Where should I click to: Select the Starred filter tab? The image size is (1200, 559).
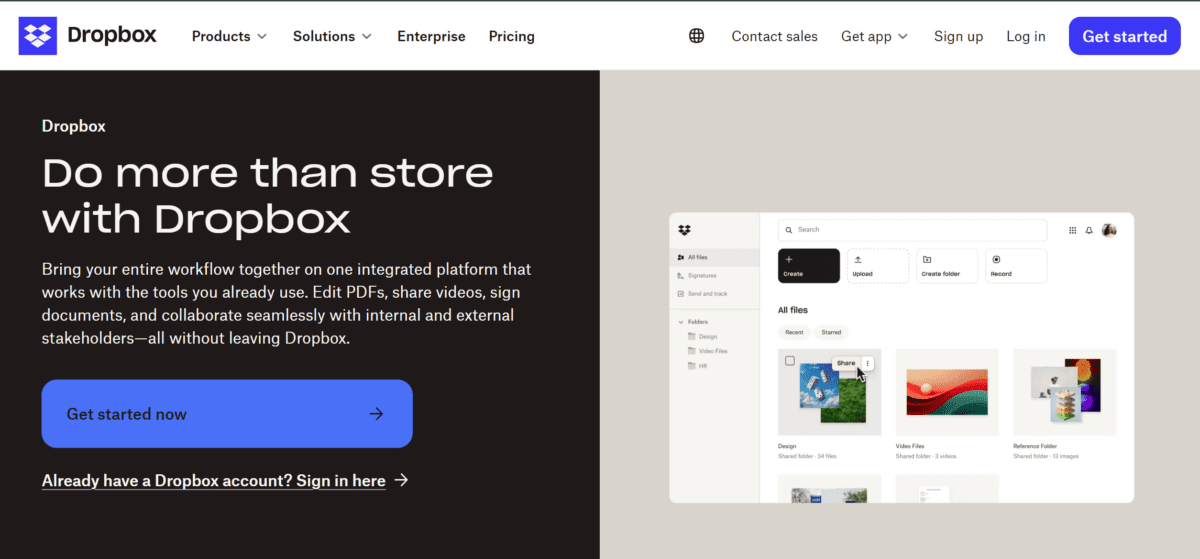831,332
